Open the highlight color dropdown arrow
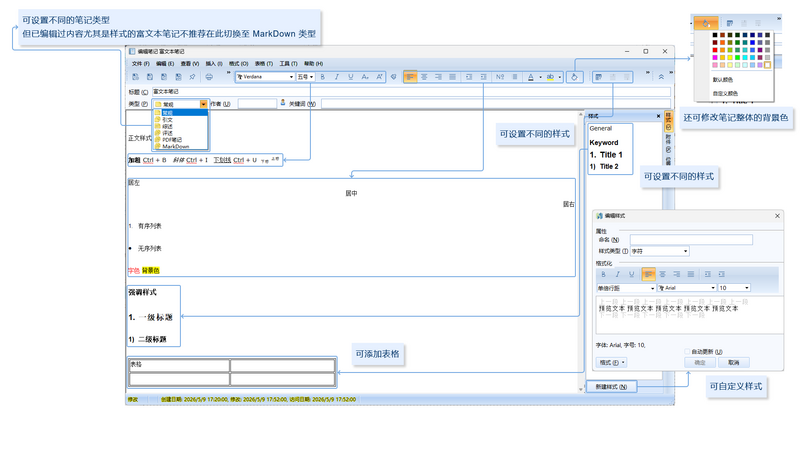Image resolution: width=800 pixels, height=450 pixels. tap(560, 78)
